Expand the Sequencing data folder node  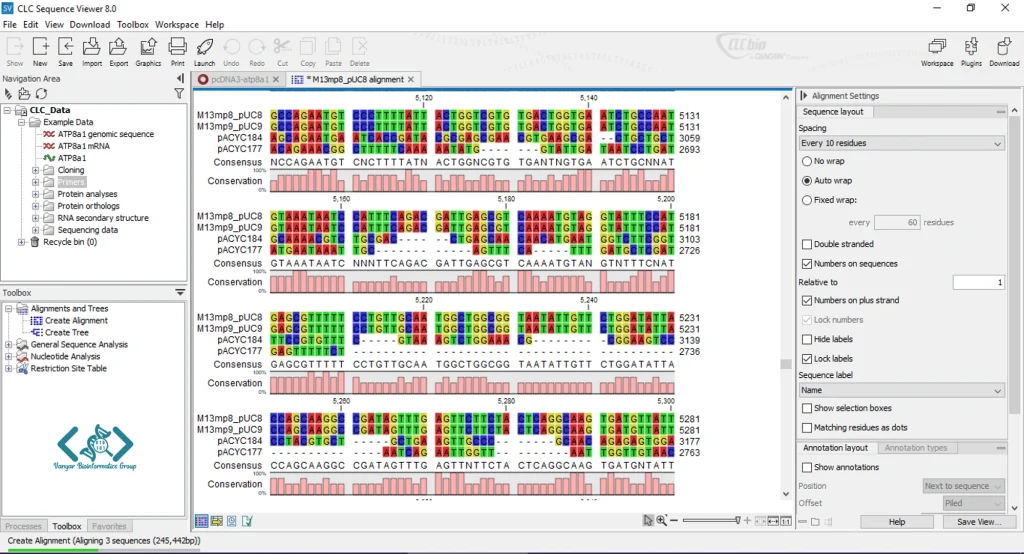[x=35, y=230]
